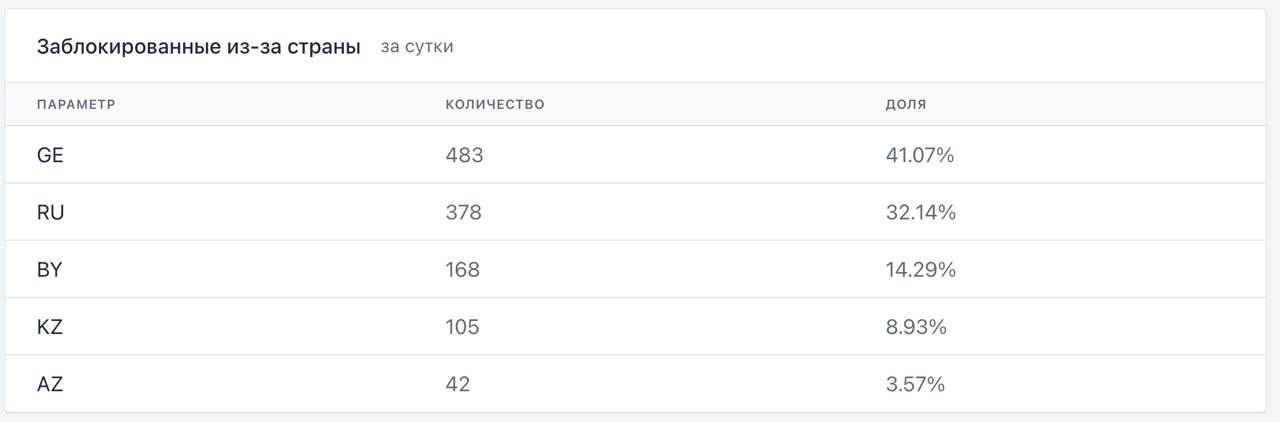Click the 'за сутки' period label
The image size is (1280, 422).
(417, 47)
